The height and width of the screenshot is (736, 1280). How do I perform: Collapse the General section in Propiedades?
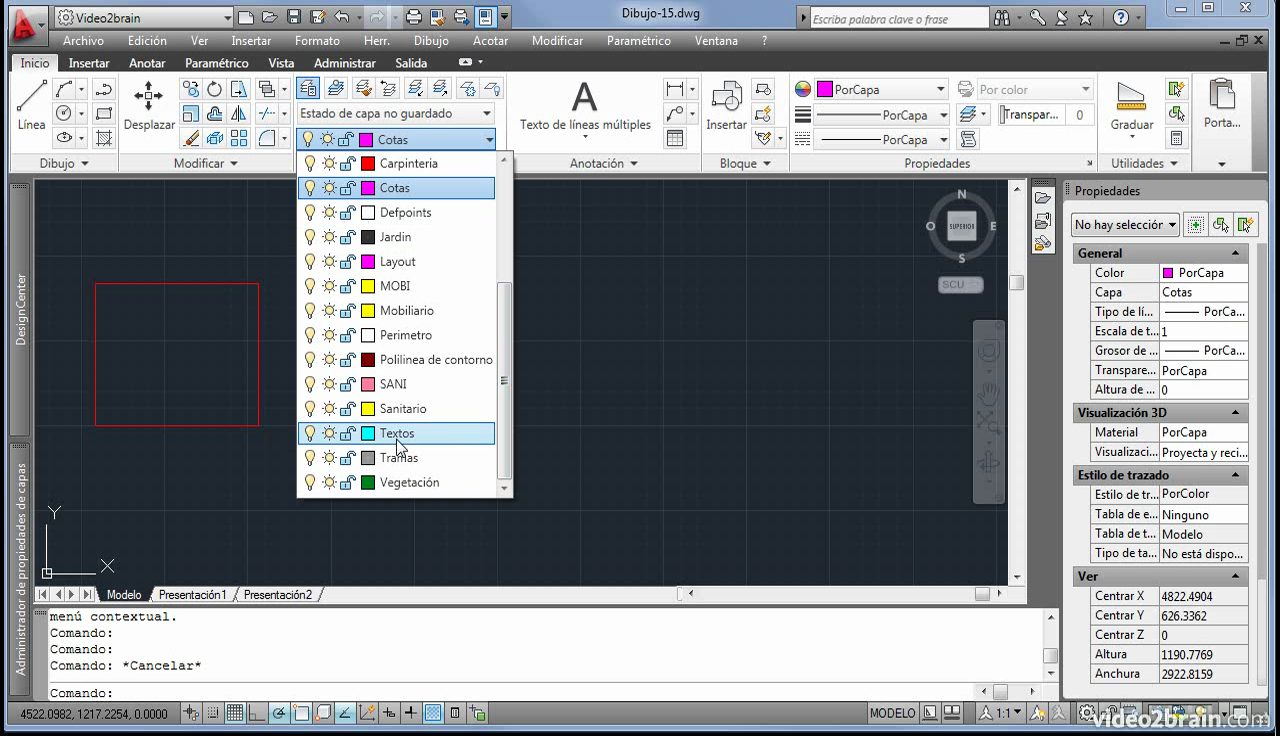[x=1235, y=254]
